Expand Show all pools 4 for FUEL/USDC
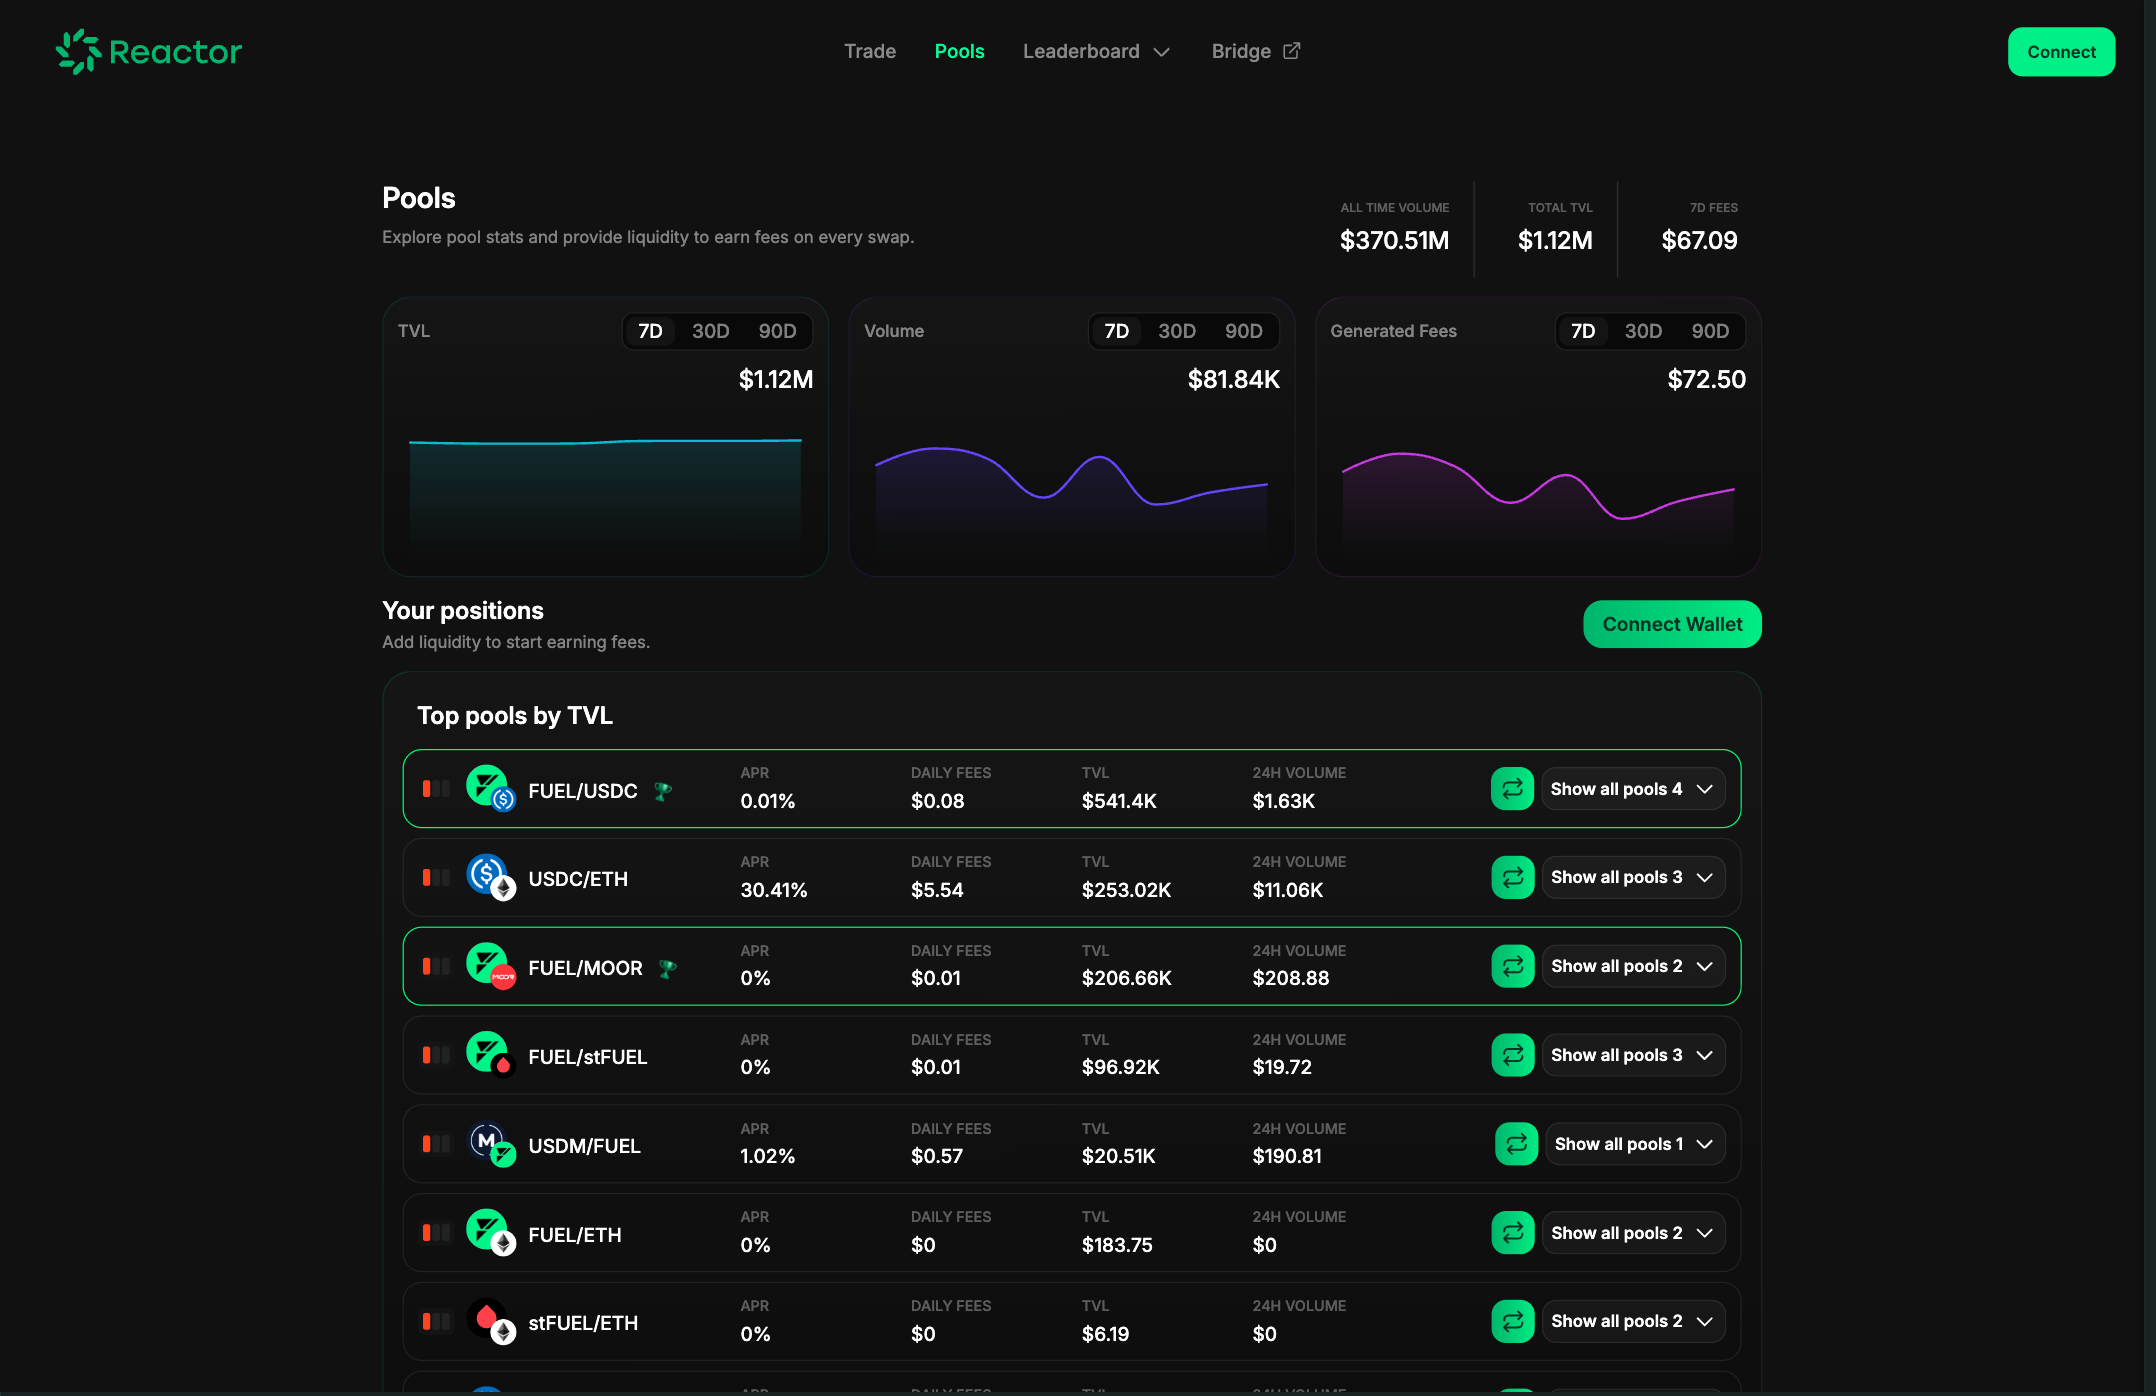 click(1633, 789)
